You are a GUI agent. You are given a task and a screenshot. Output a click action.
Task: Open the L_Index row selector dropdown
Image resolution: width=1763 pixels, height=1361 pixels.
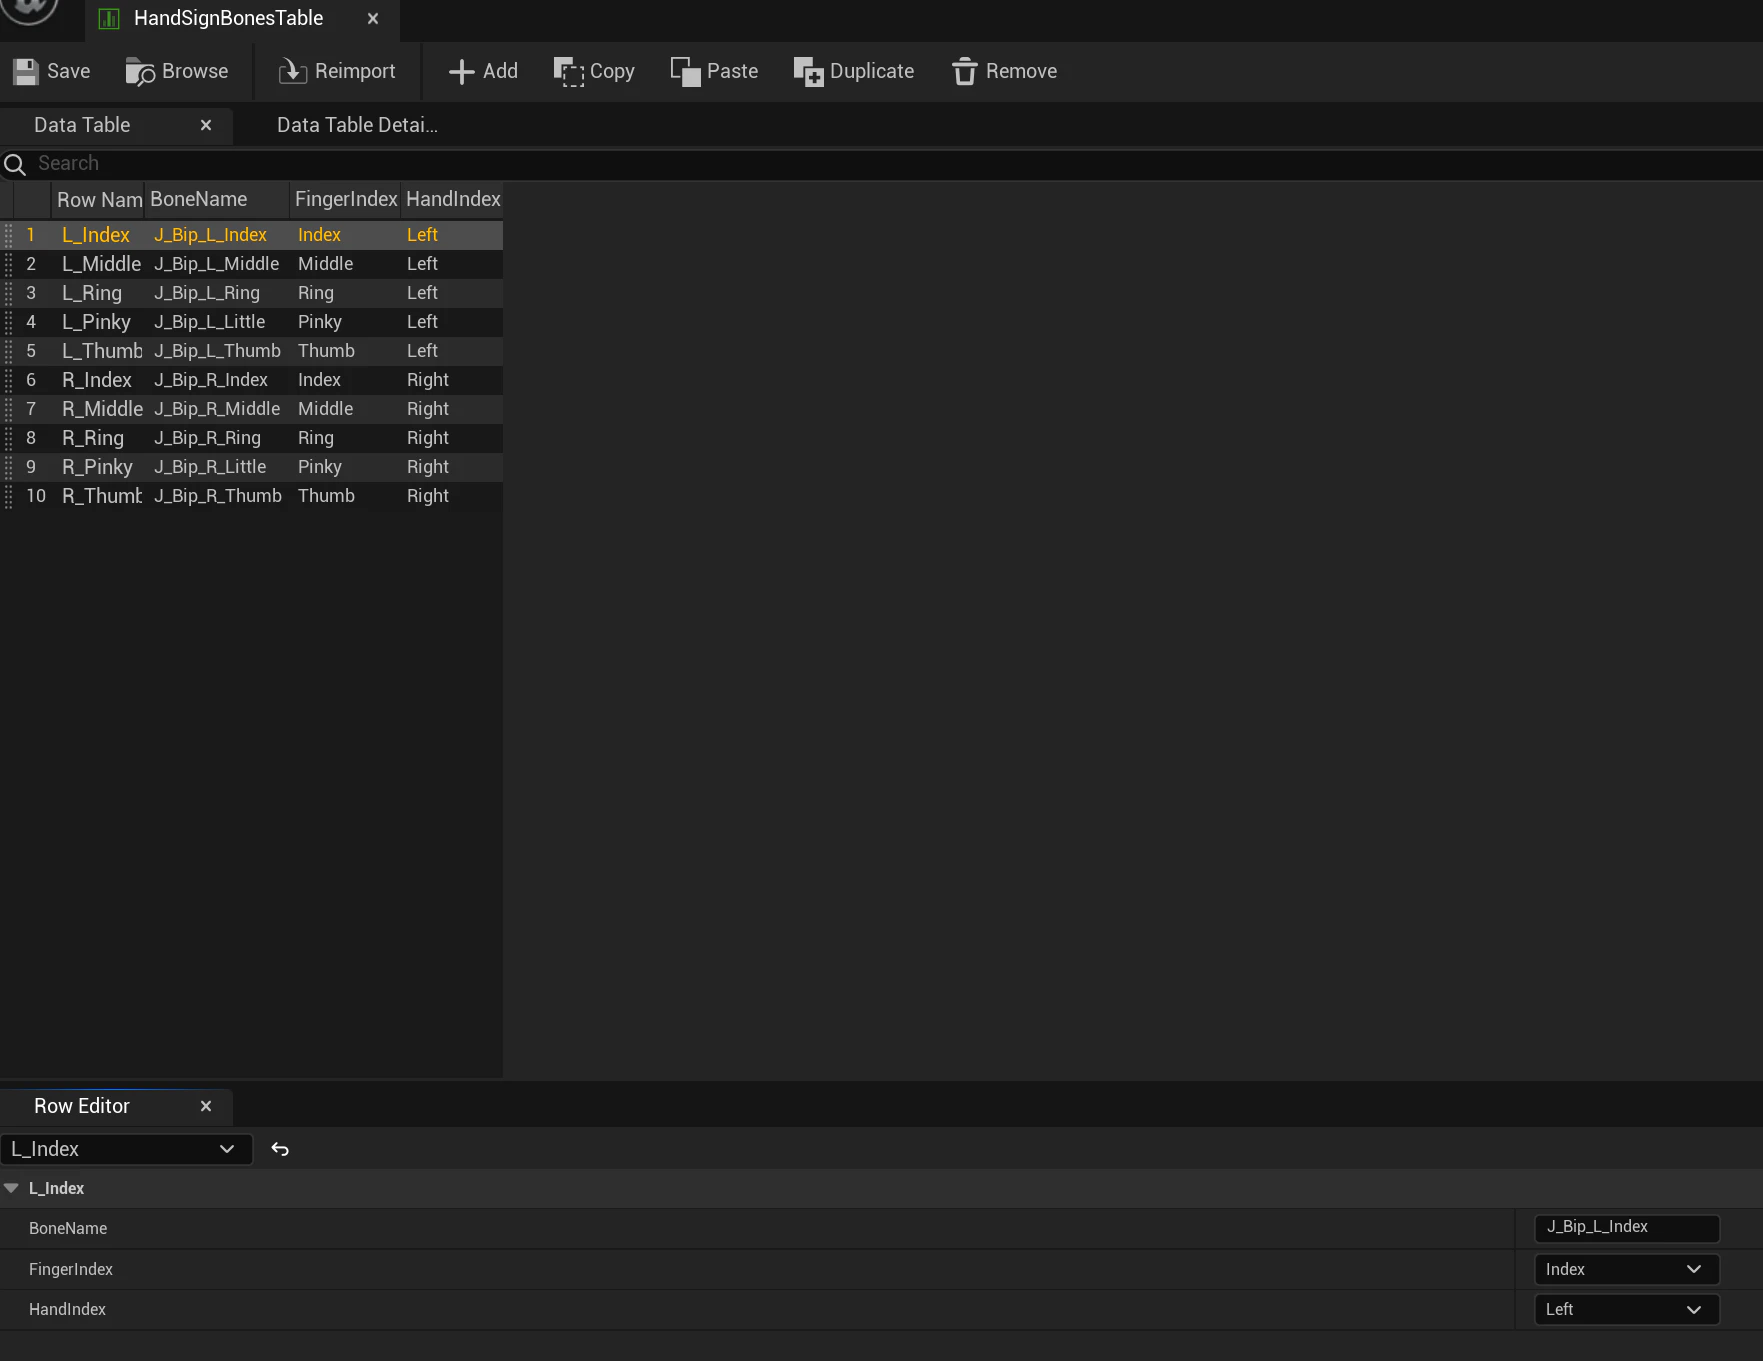[126, 1149]
